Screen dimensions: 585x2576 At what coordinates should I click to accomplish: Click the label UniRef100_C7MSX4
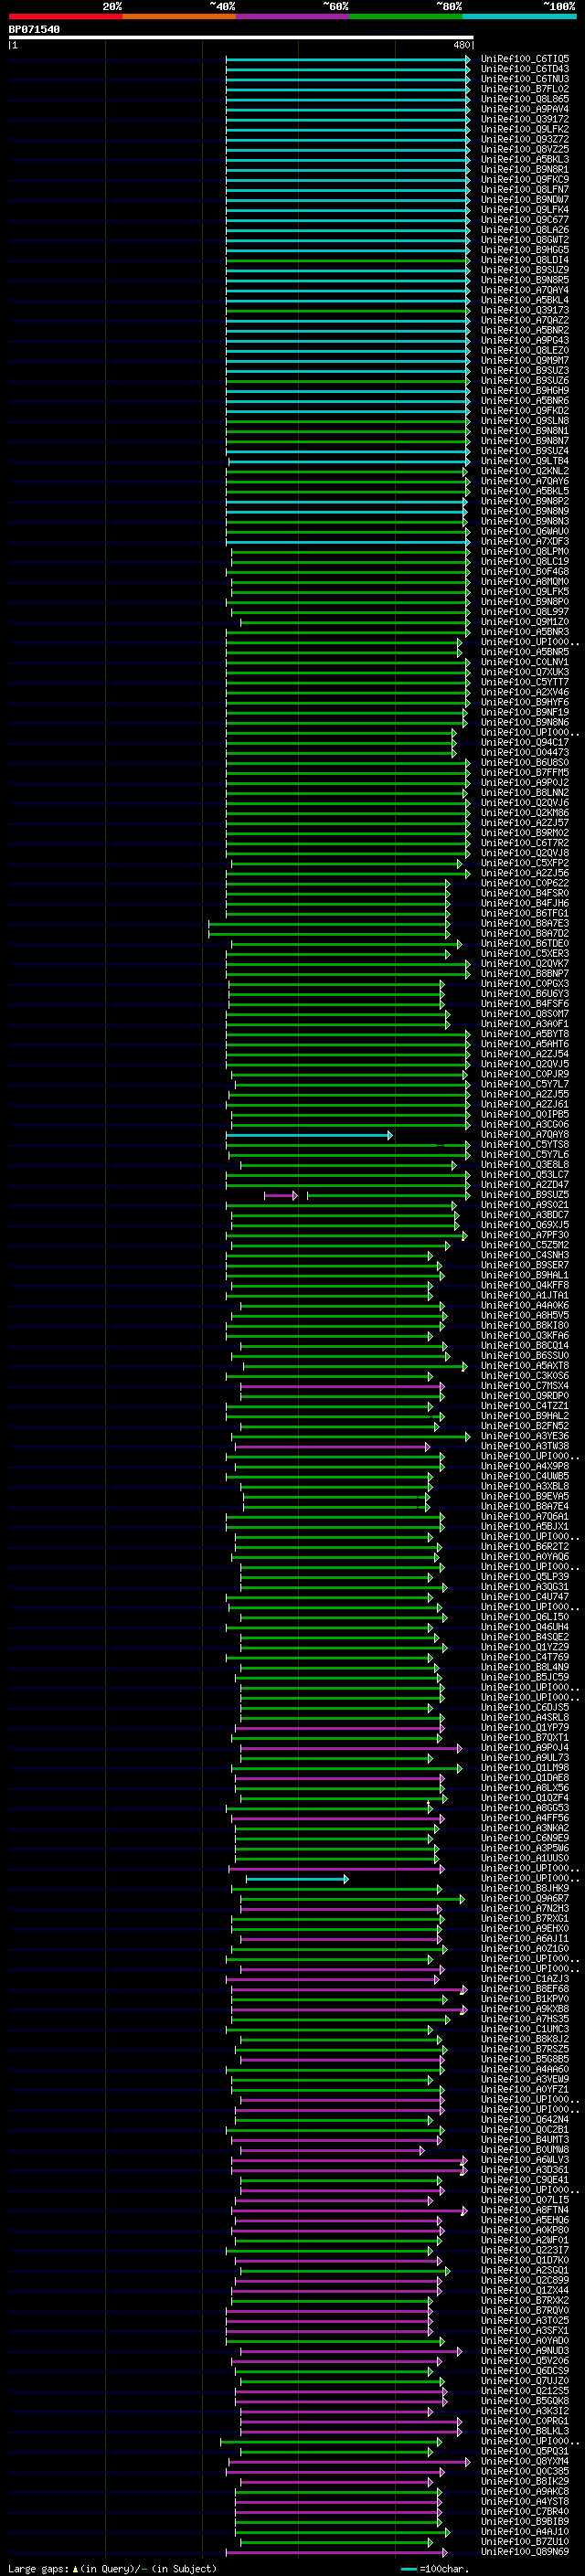tap(525, 1385)
